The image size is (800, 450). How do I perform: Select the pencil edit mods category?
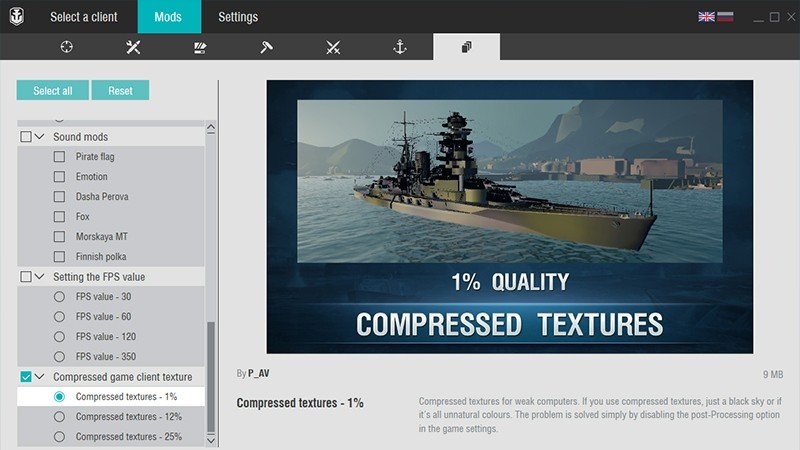(x=200, y=47)
